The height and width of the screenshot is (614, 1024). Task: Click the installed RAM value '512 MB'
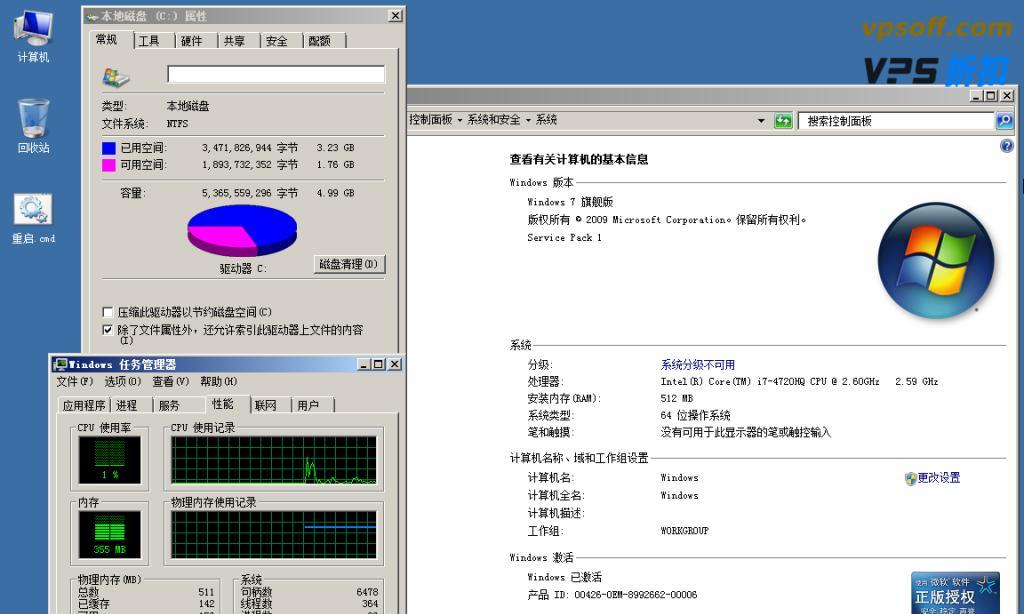677,398
